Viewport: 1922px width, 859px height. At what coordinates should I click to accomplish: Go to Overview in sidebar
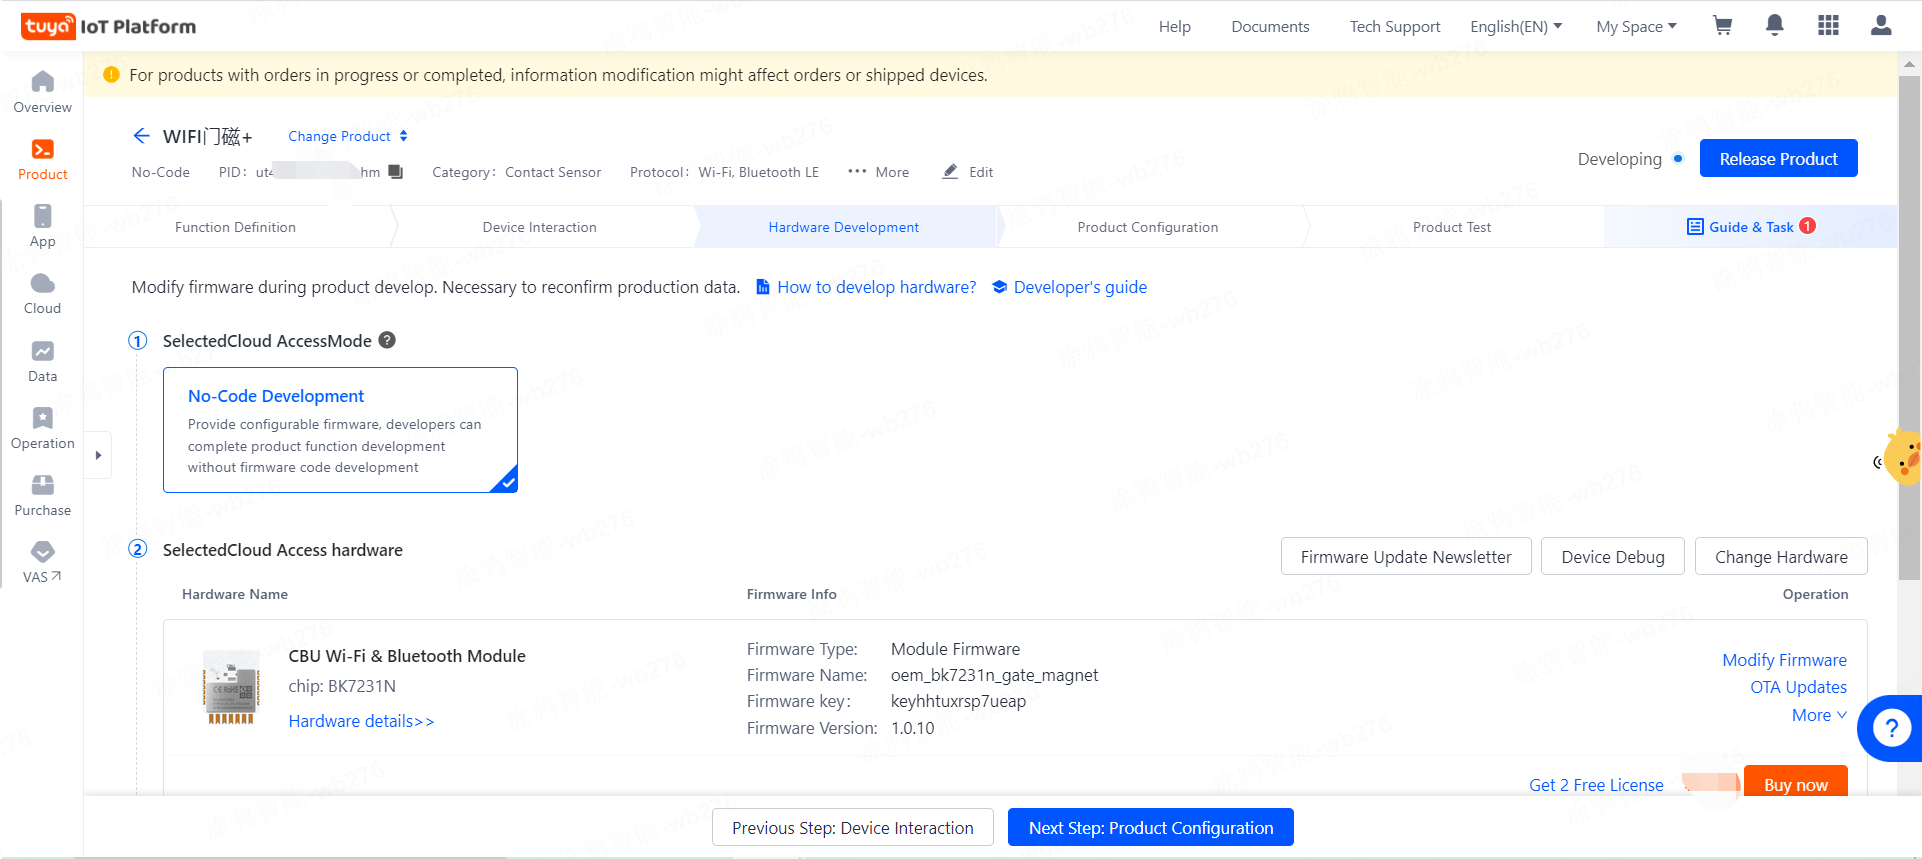(42, 92)
